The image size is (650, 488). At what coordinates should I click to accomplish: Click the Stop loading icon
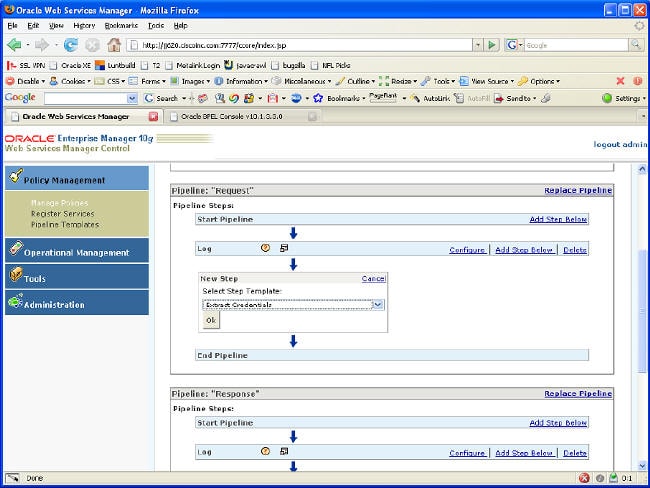point(92,45)
